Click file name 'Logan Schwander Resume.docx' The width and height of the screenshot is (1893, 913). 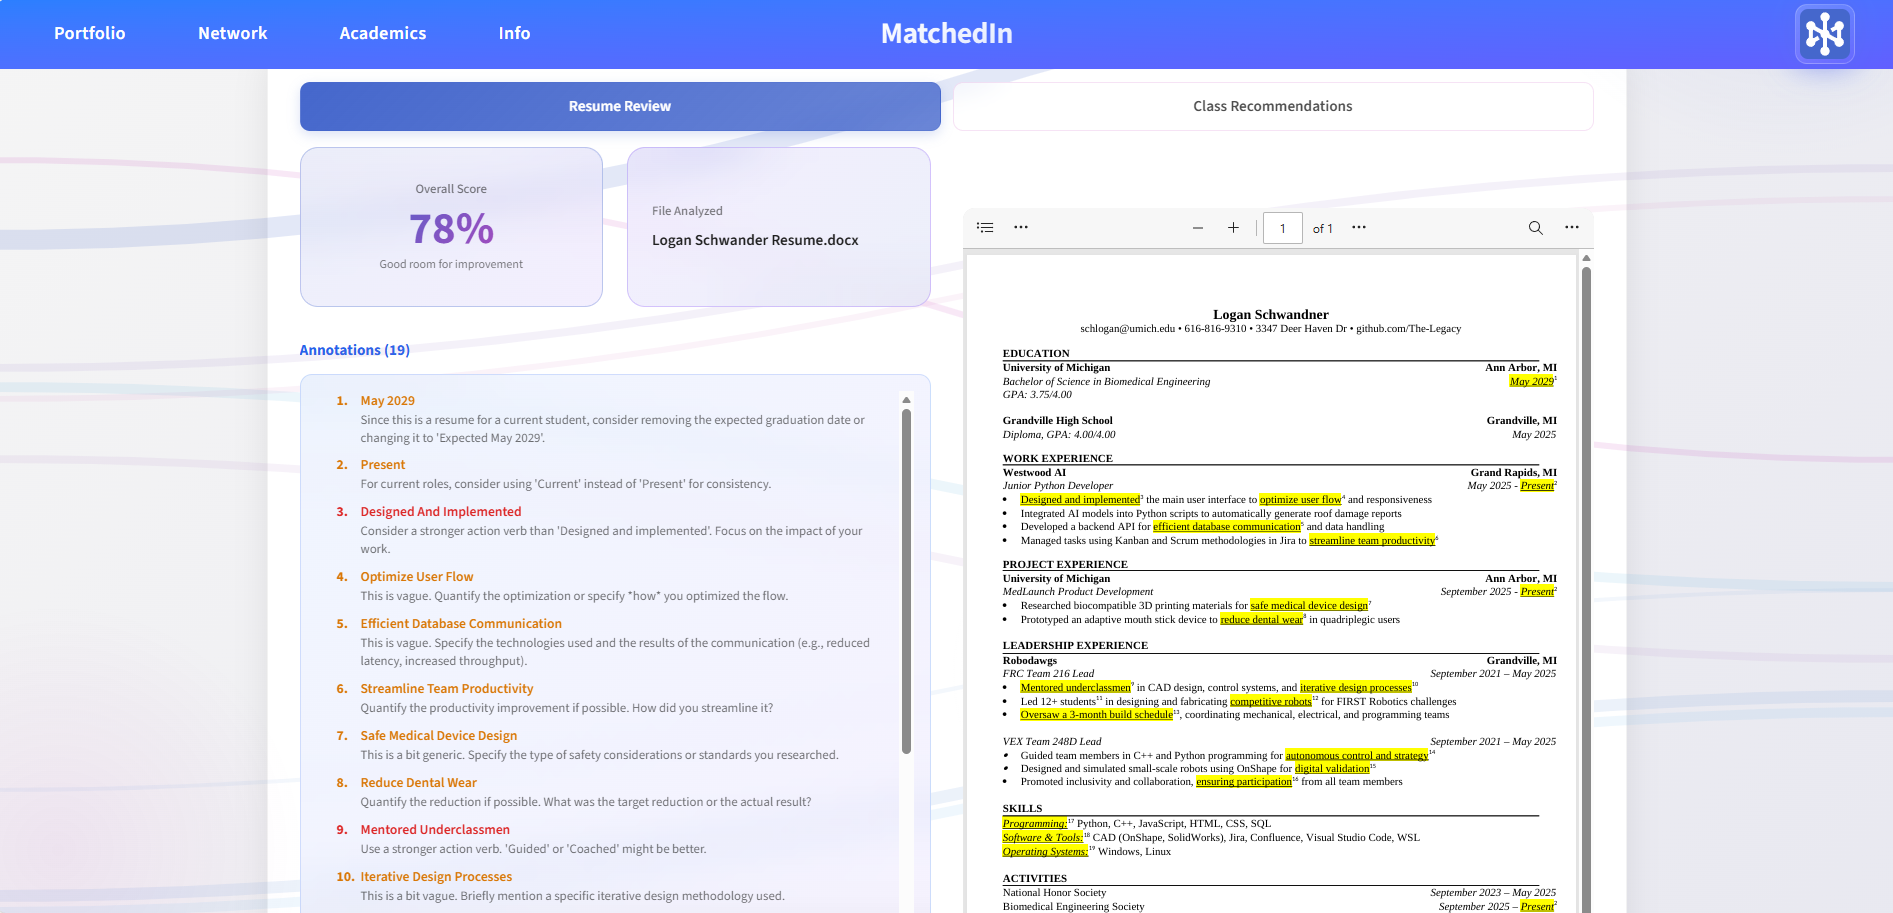pyautogui.click(x=755, y=240)
